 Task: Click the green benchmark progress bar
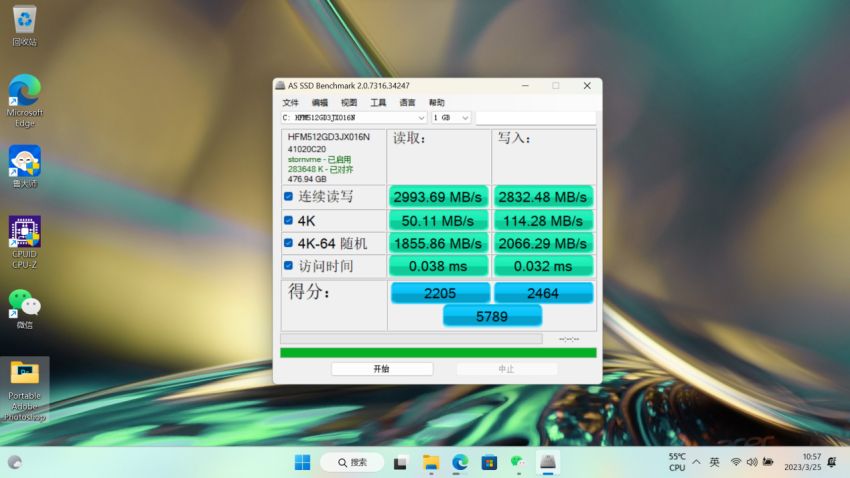pyautogui.click(x=438, y=352)
